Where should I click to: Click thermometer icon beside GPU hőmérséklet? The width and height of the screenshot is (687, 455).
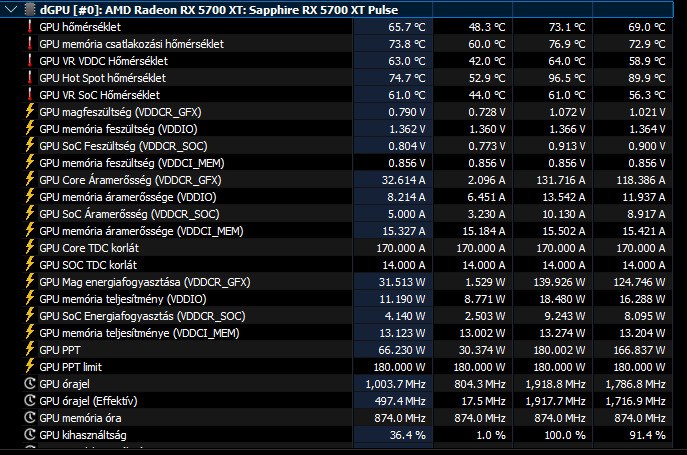click(30, 27)
